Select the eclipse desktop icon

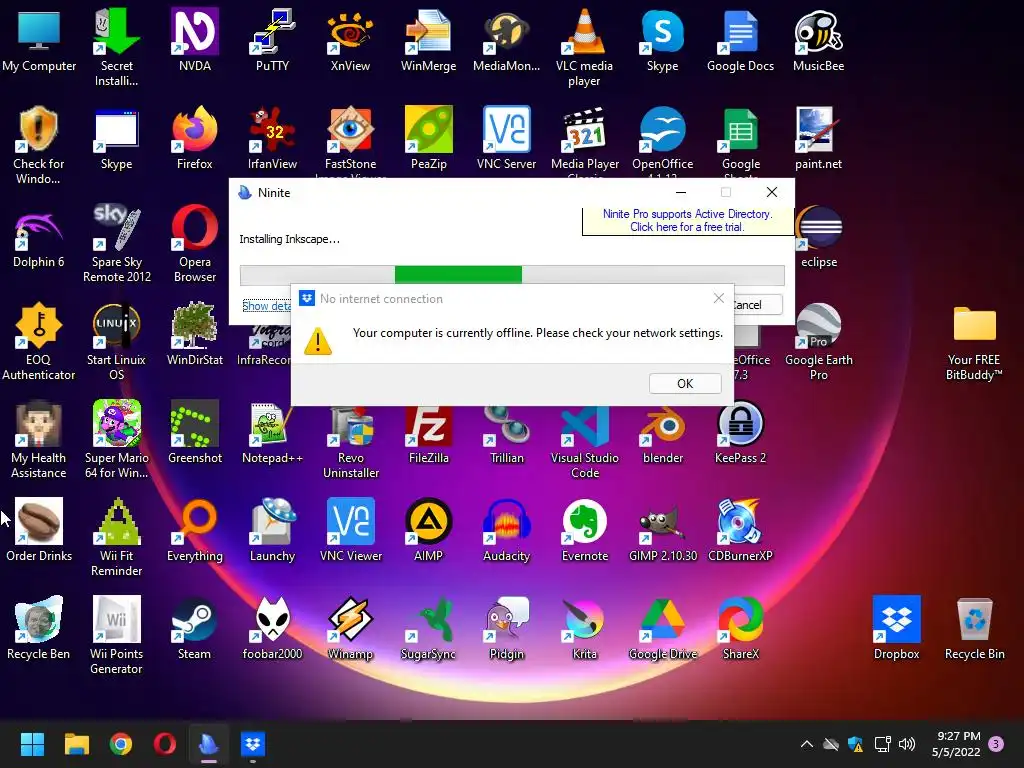[819, 236]
